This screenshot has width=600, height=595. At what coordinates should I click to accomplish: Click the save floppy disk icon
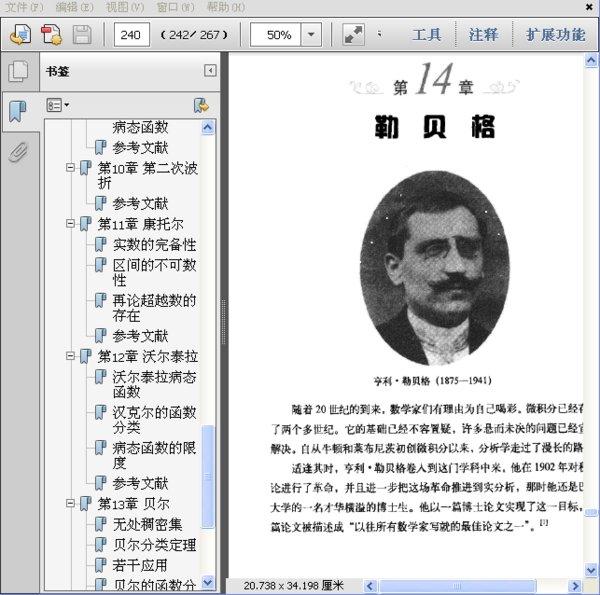point(82,35)
